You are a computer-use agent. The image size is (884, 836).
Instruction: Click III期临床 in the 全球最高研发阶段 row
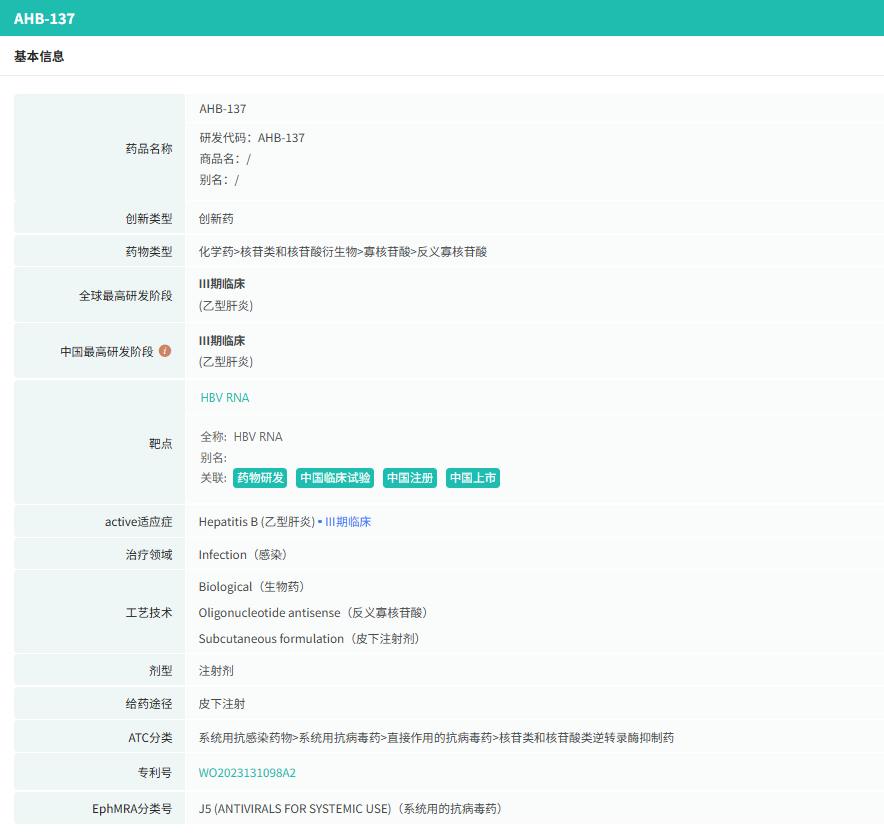[x=222, y=284]
